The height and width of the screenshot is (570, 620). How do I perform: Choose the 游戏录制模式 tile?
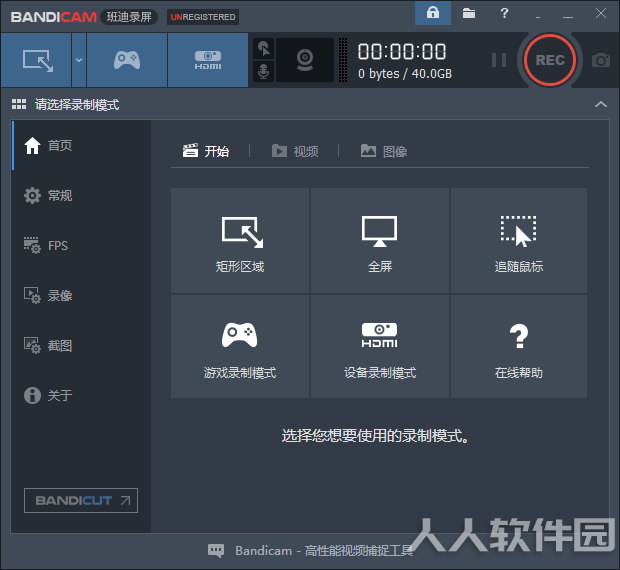click(x=240, y=346)
